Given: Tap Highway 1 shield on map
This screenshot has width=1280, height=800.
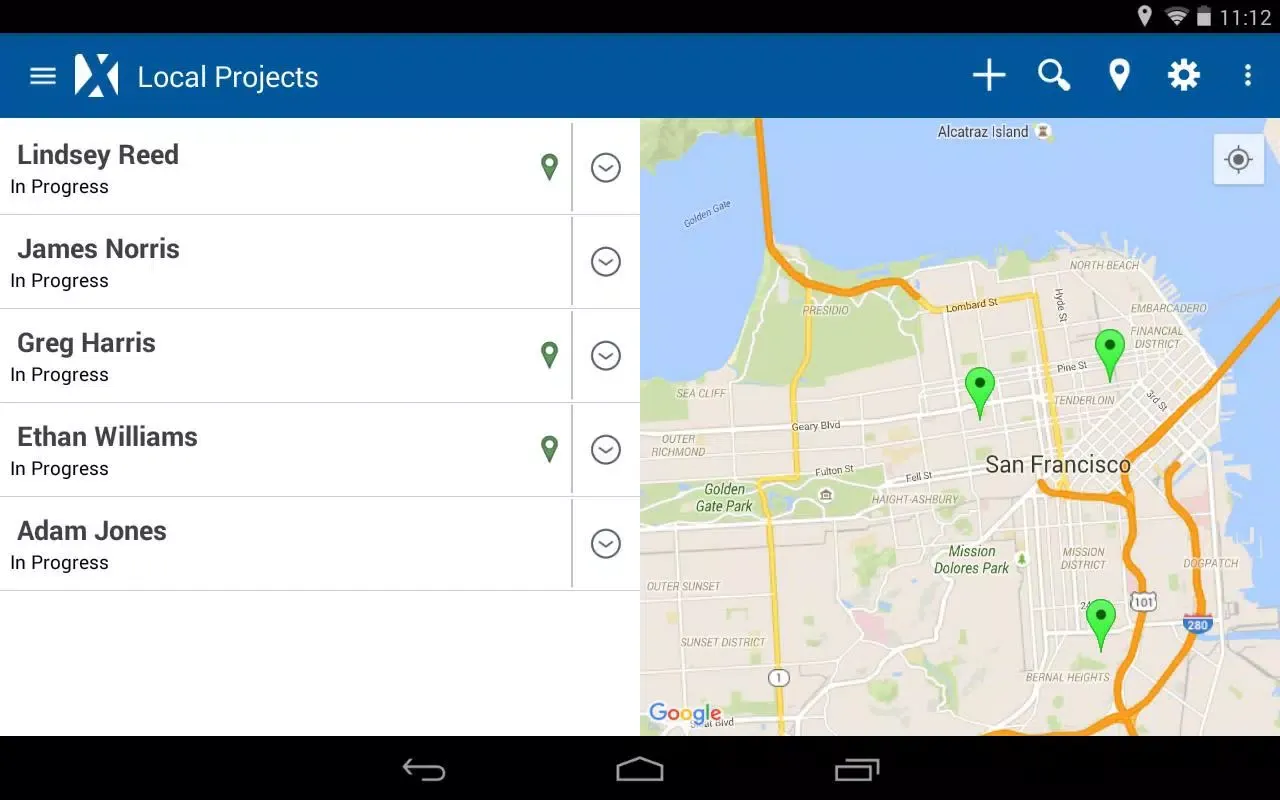Looking at the screenshot, I should [778, 677].
